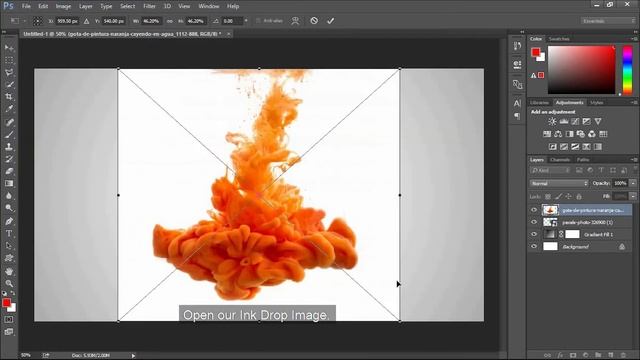Open the Layers panel flyout menu

pyautogui.click(x=634, y=160)
